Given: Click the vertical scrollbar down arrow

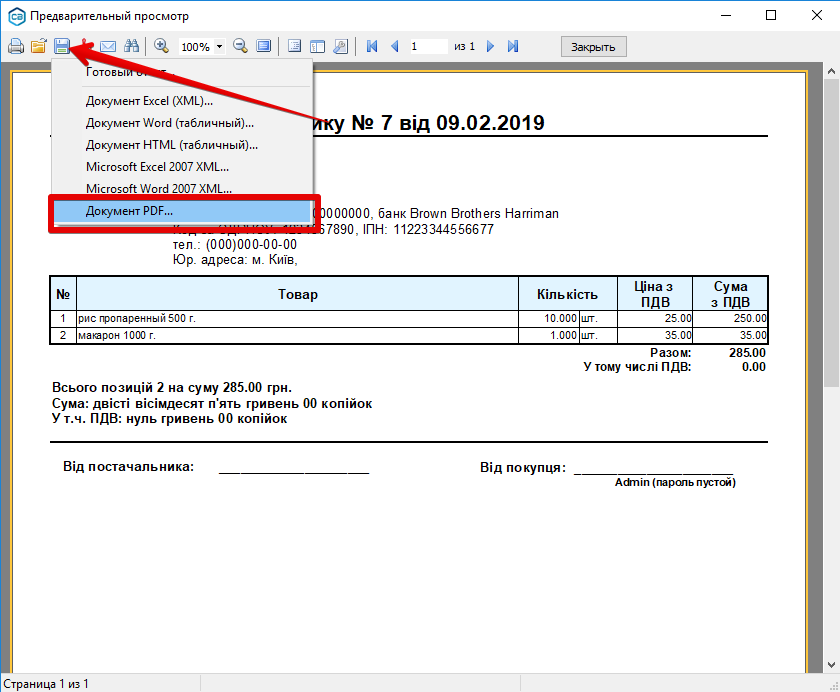Looking at the screenshot, I should pos(831,665).
